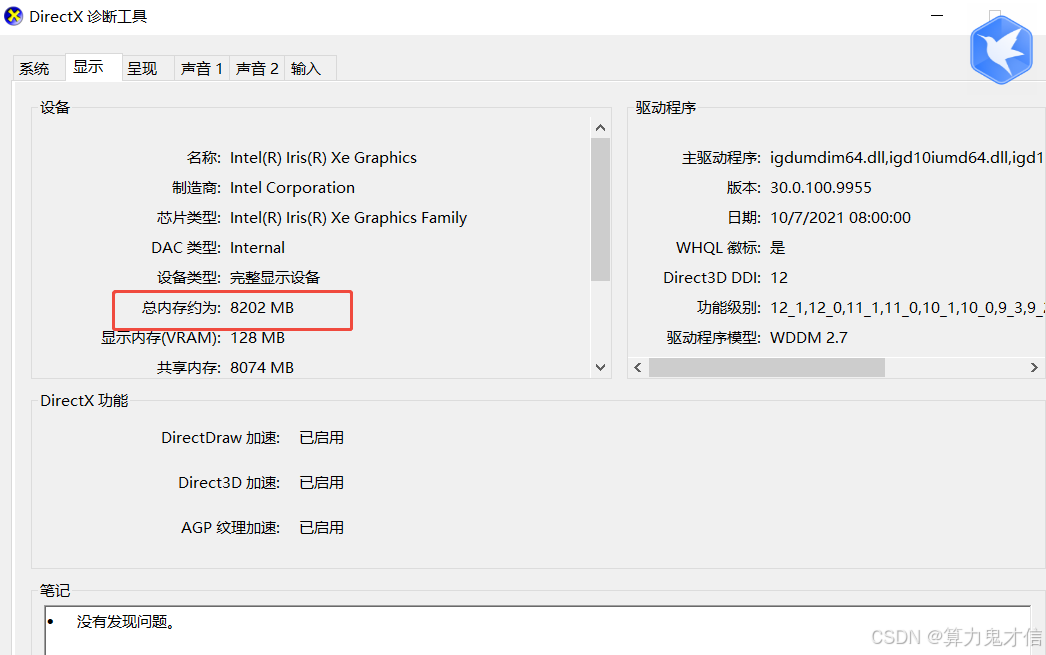Click the blue bird hexagon icon
The image size is (1046, 655).
click(1001, 50)
